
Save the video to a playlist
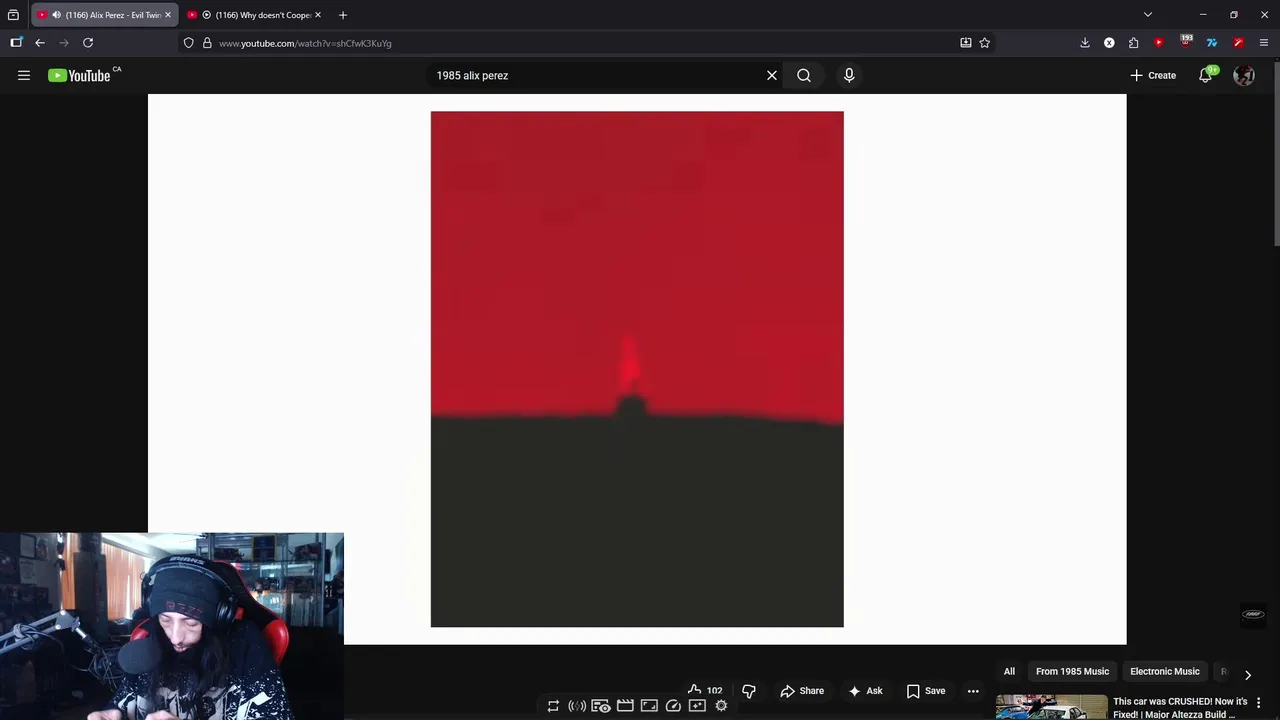[926, 690]
